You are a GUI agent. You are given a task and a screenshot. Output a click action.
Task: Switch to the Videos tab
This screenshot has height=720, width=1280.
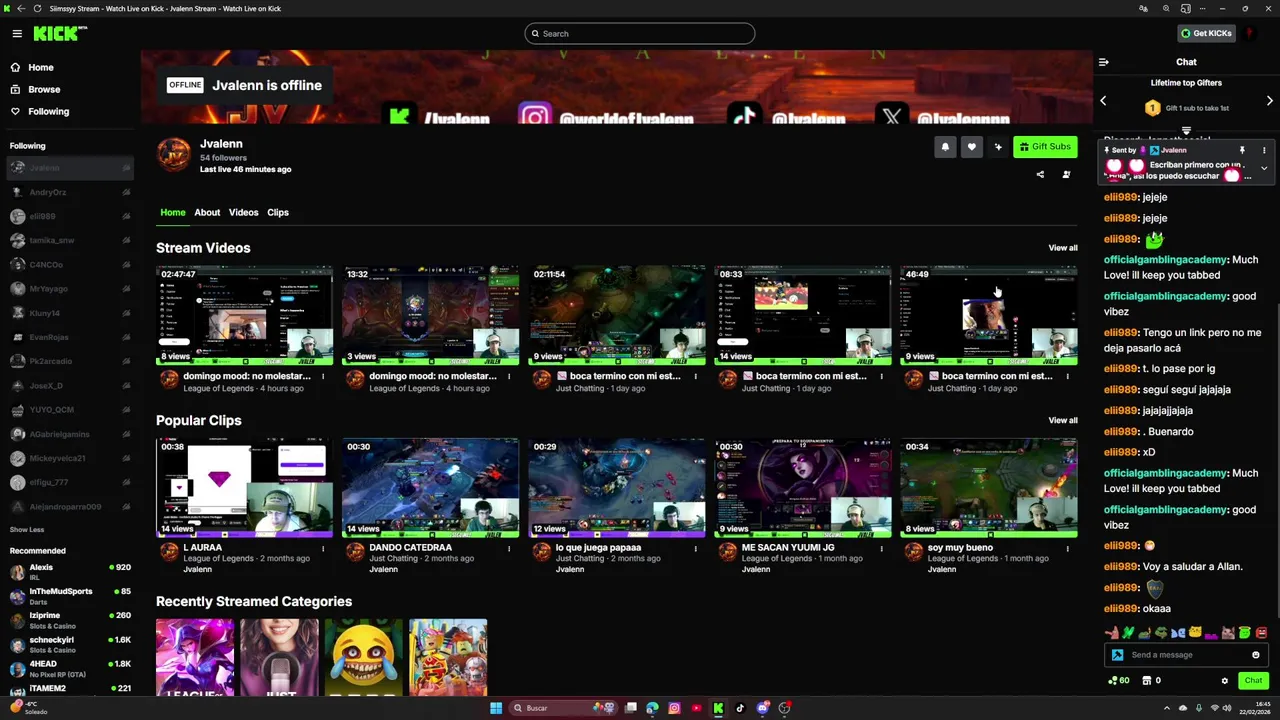(243, 212)
